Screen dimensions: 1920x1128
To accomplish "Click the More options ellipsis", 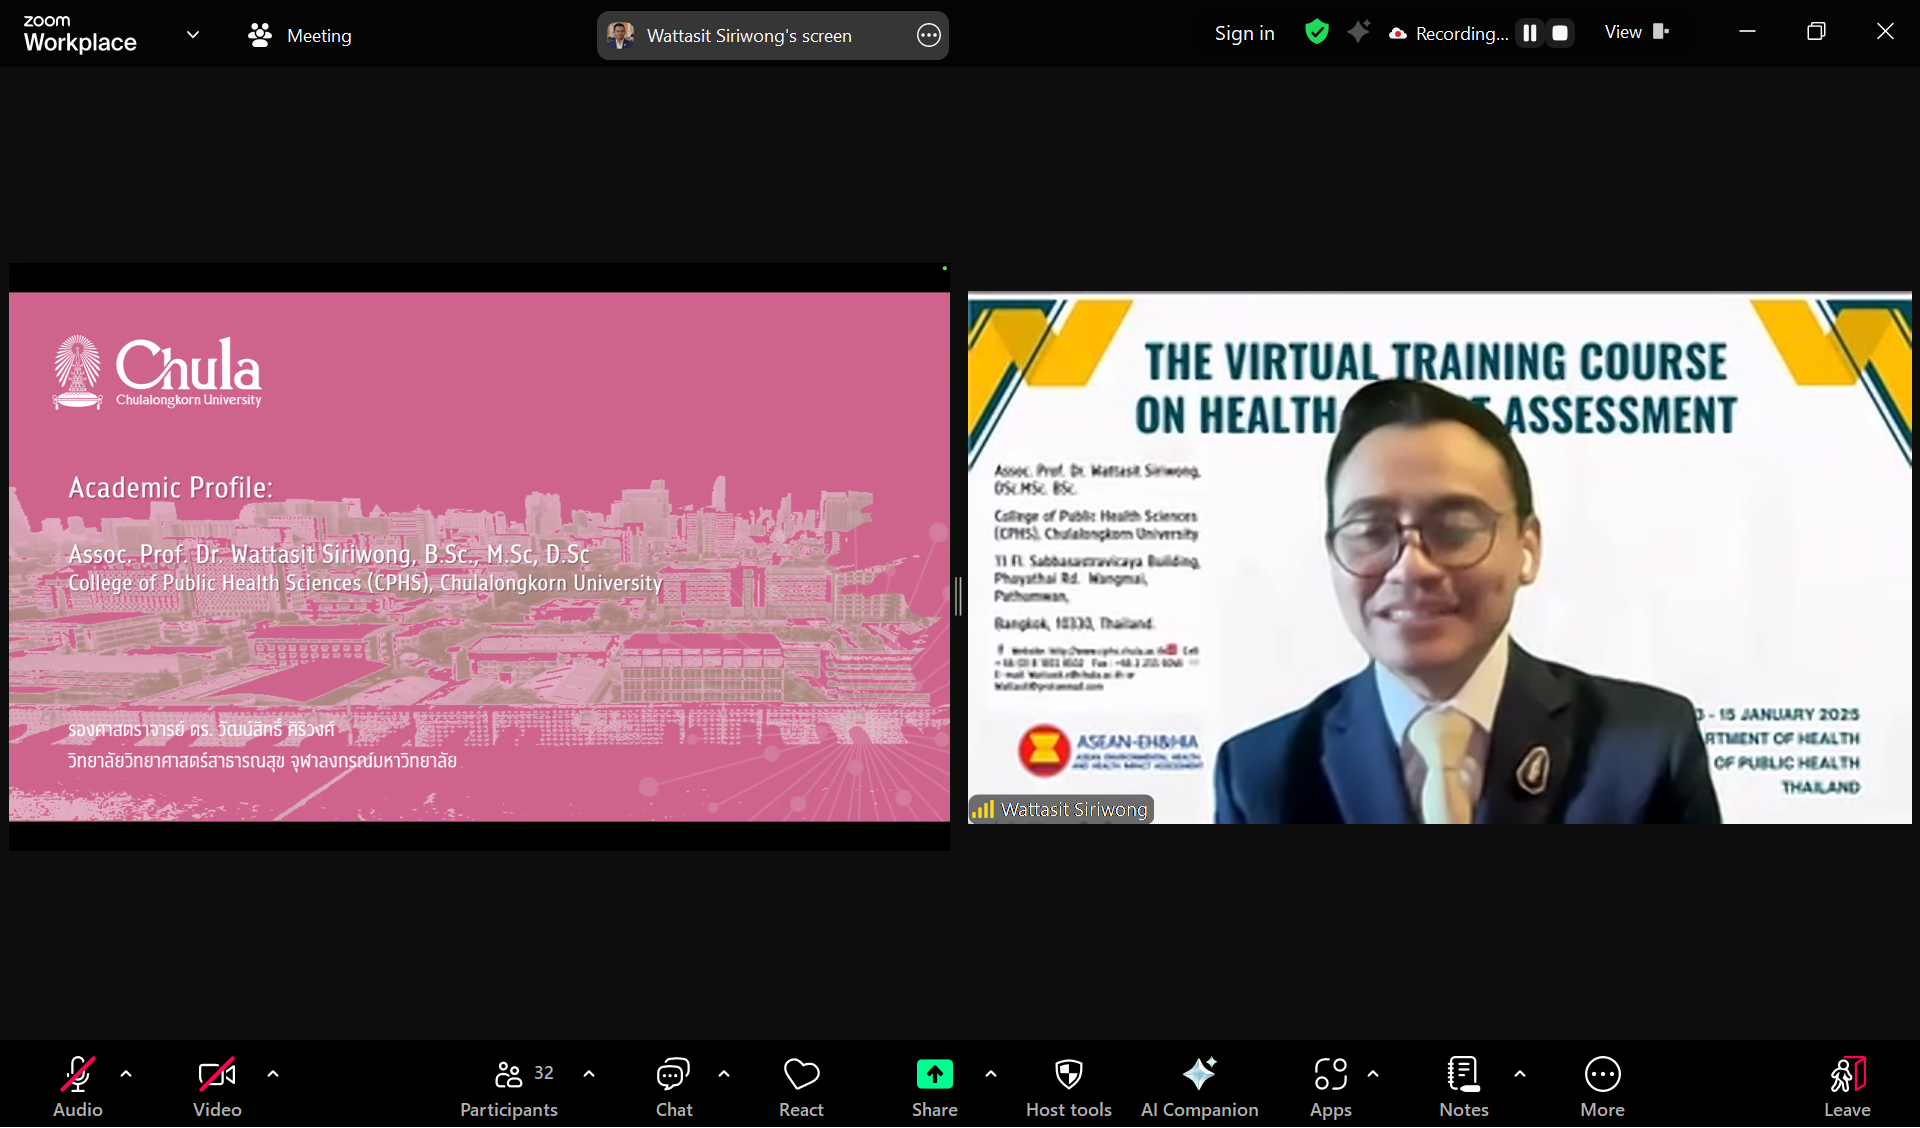I will [1602, 1075].
